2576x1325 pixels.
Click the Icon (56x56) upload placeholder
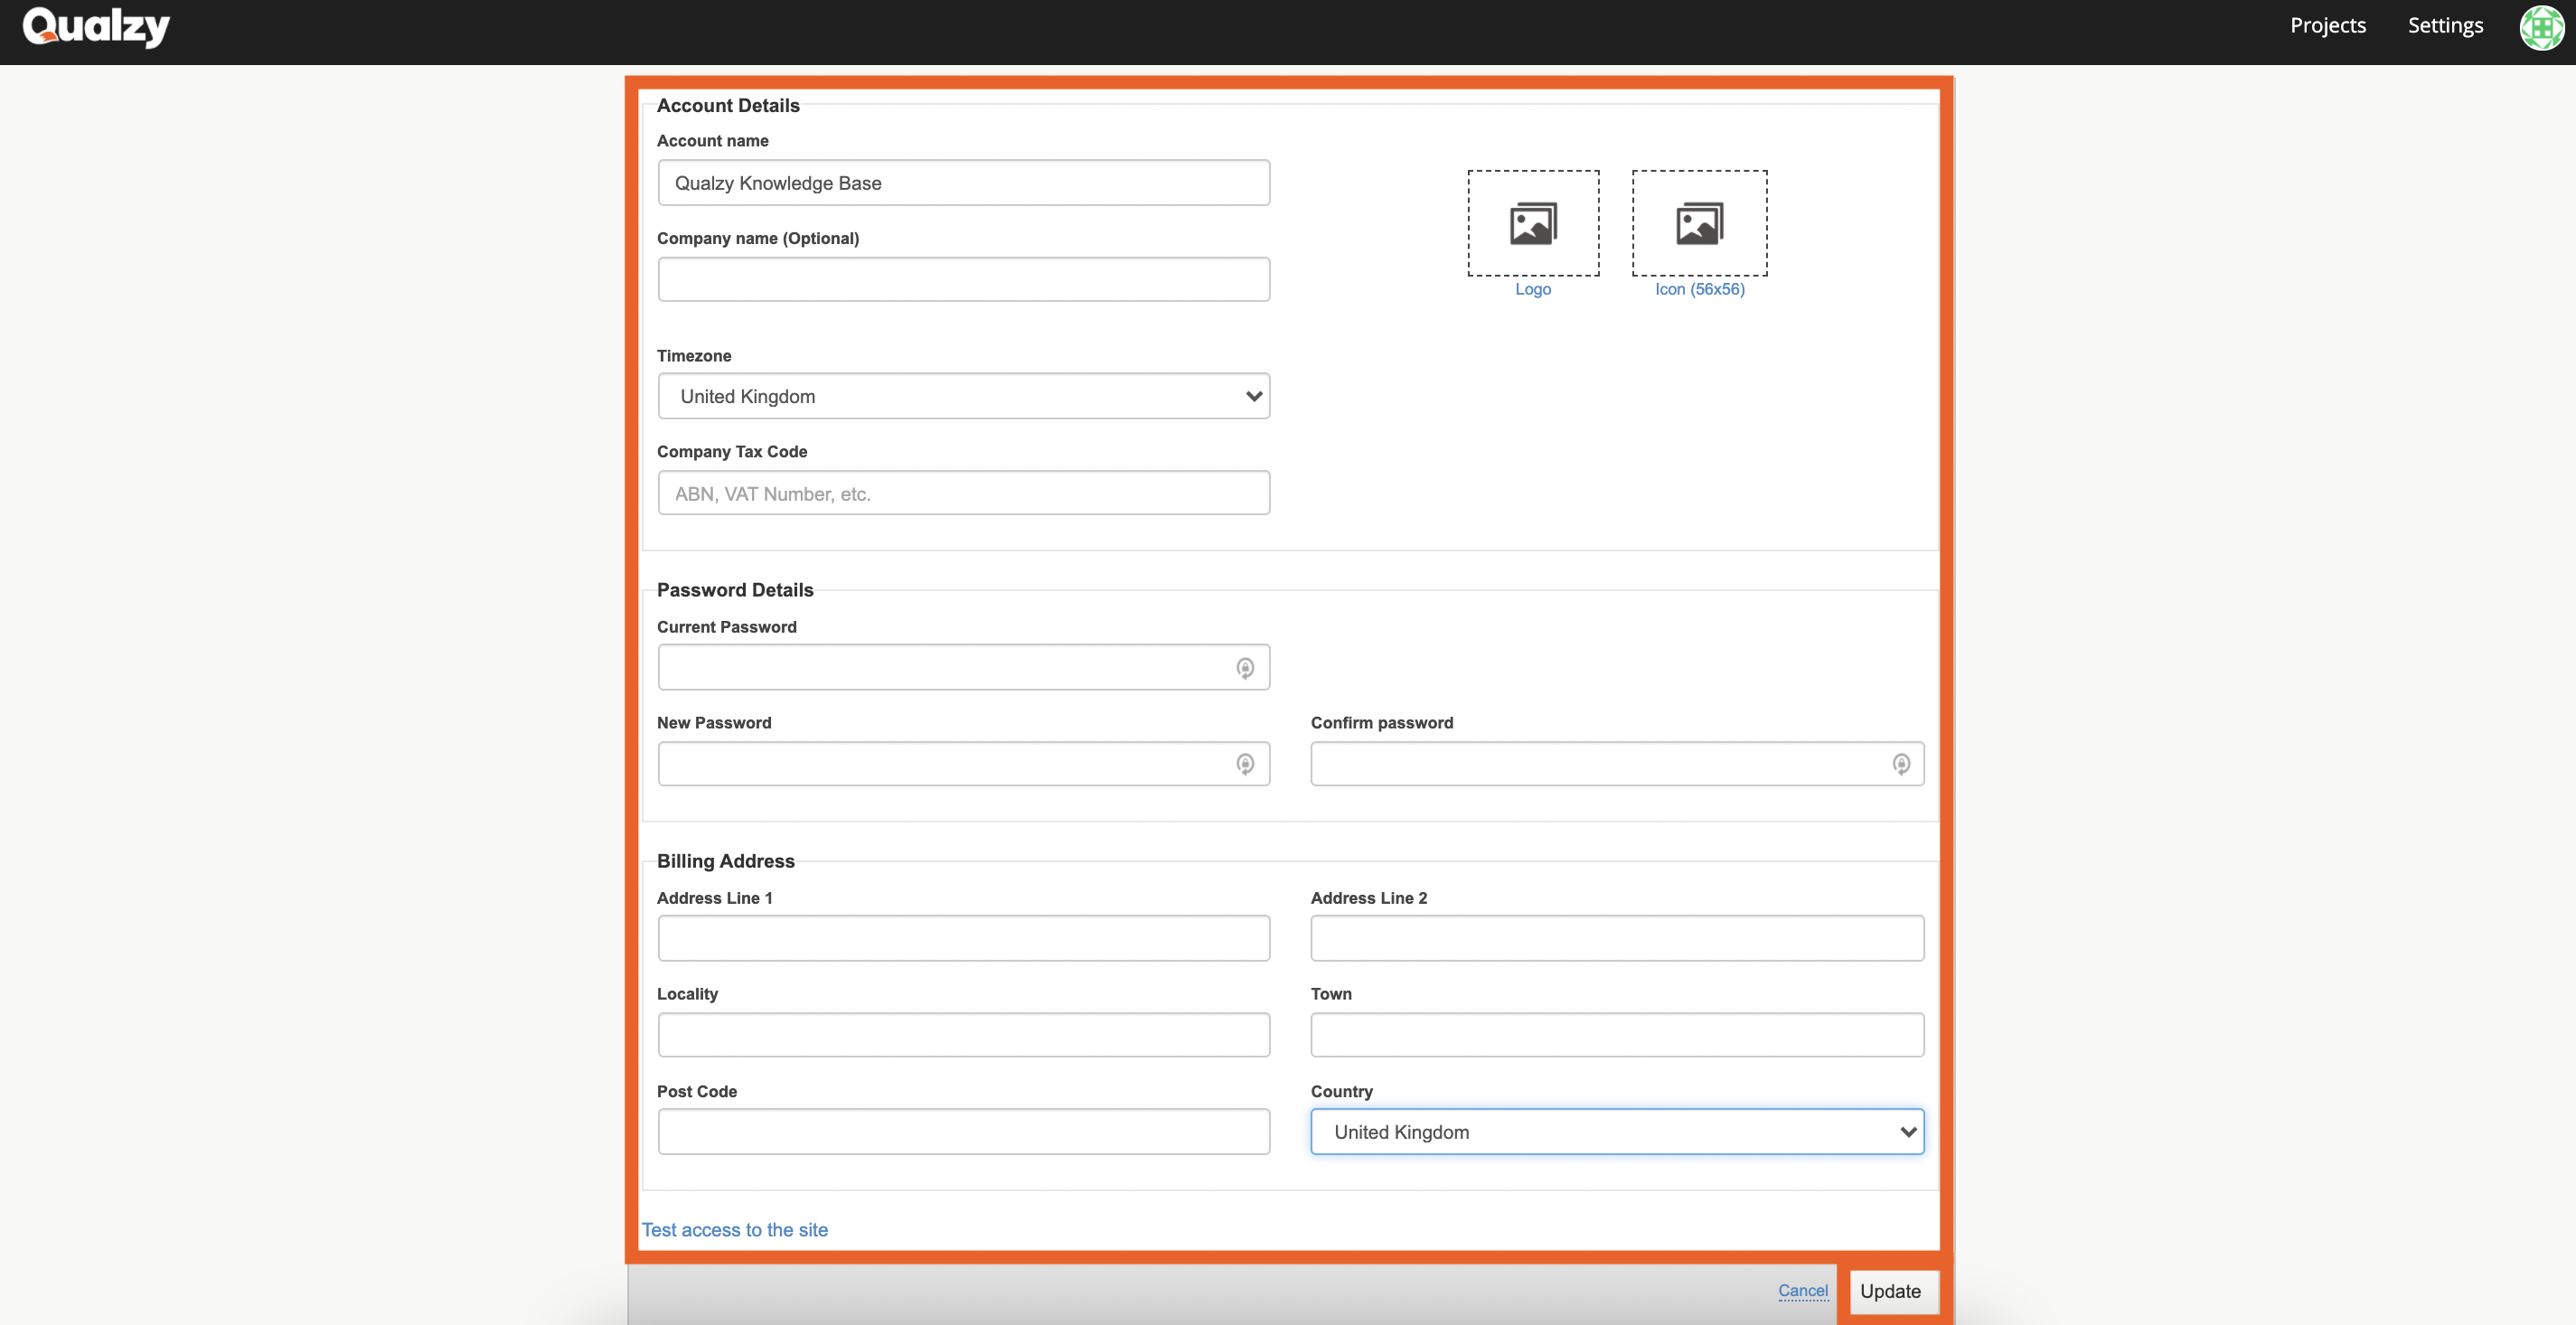[x=1698, y=222]
